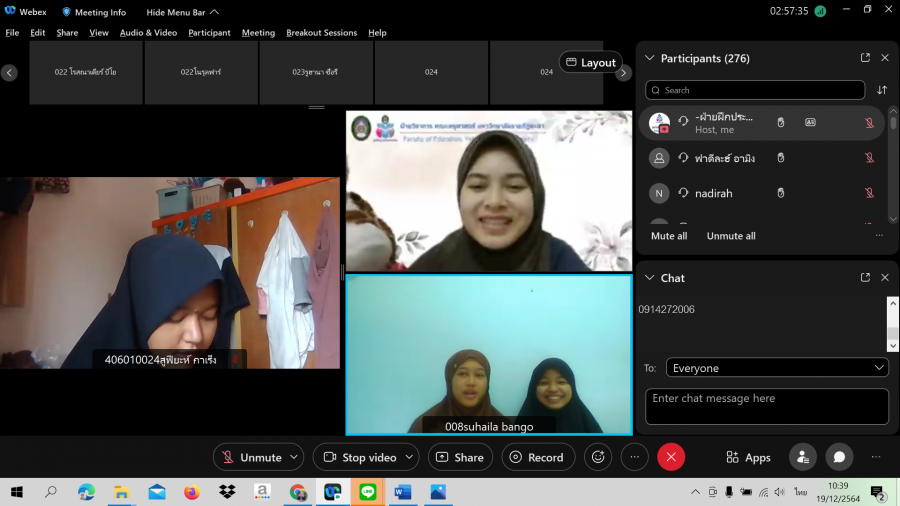Toggle mute for participant nadirah
The height and width of the screenshot is (506, 900).
869,193
